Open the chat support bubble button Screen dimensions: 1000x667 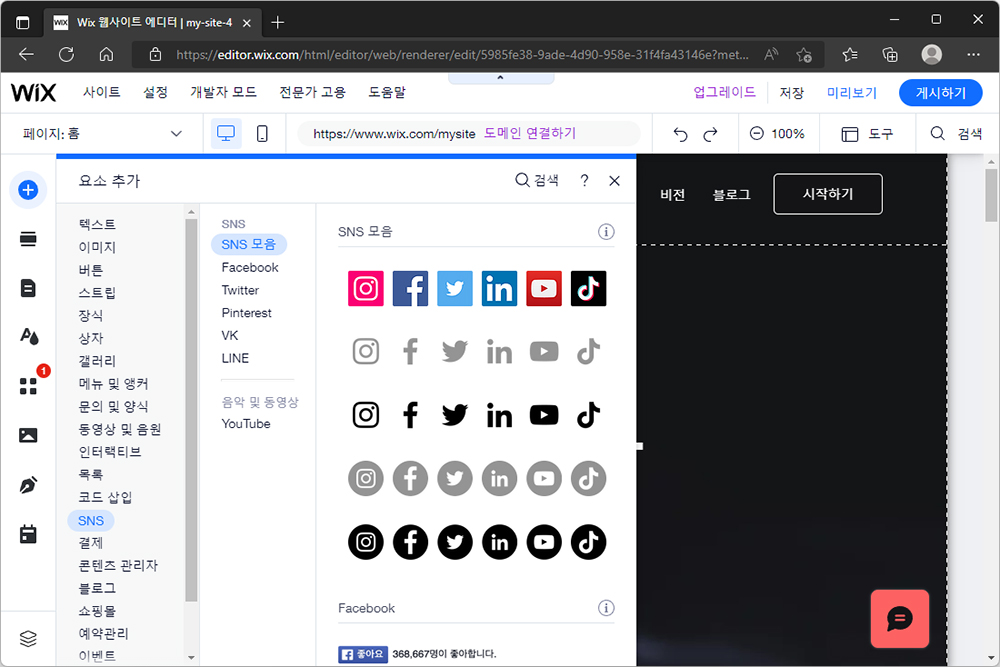tap(900, 619)
